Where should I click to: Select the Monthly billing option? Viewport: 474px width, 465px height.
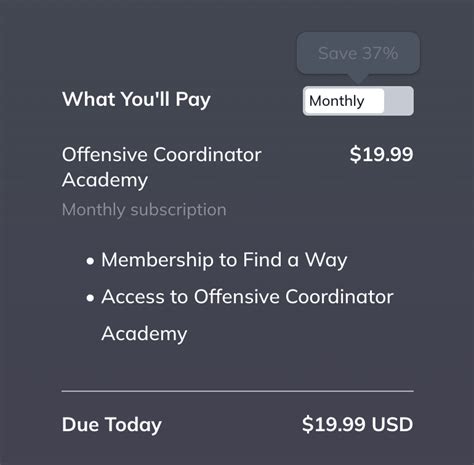[337, 101]
